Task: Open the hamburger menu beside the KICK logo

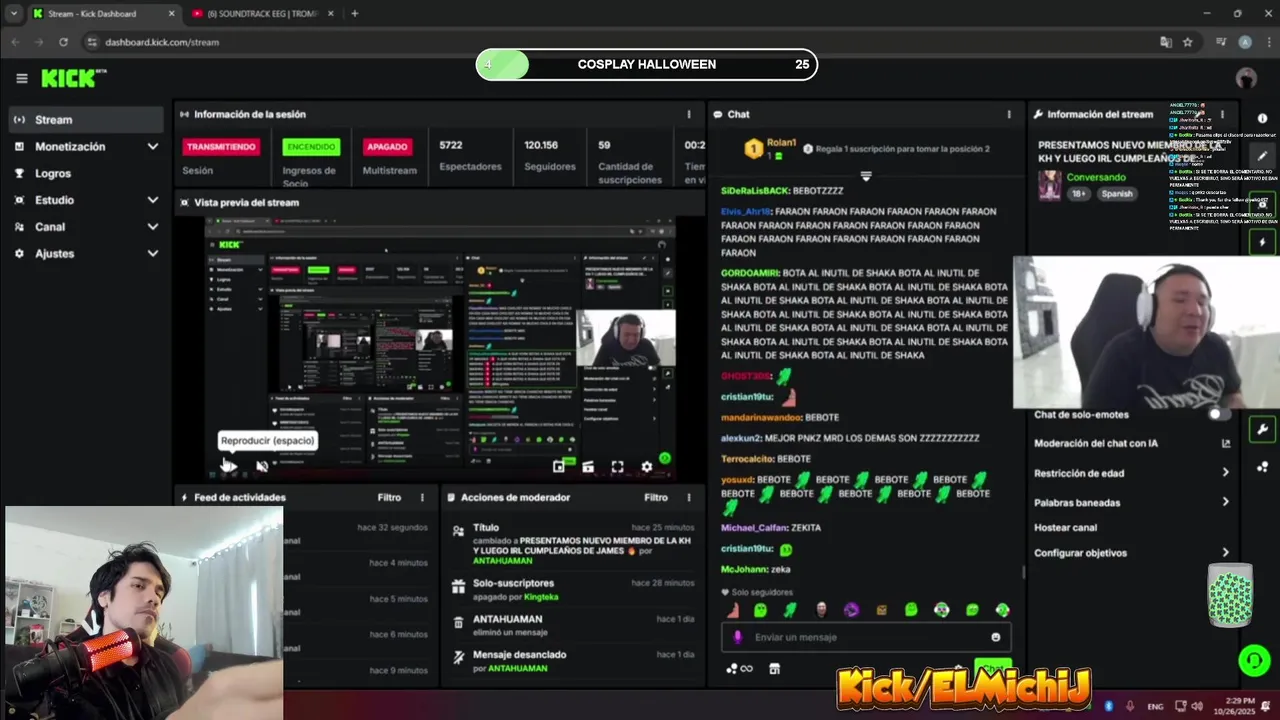Action: pos(21,78)
